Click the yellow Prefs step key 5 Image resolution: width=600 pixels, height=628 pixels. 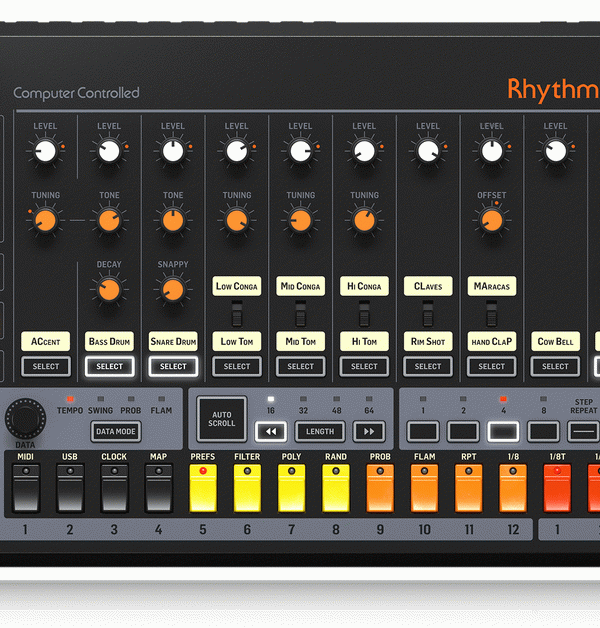[x=203, y=488]
